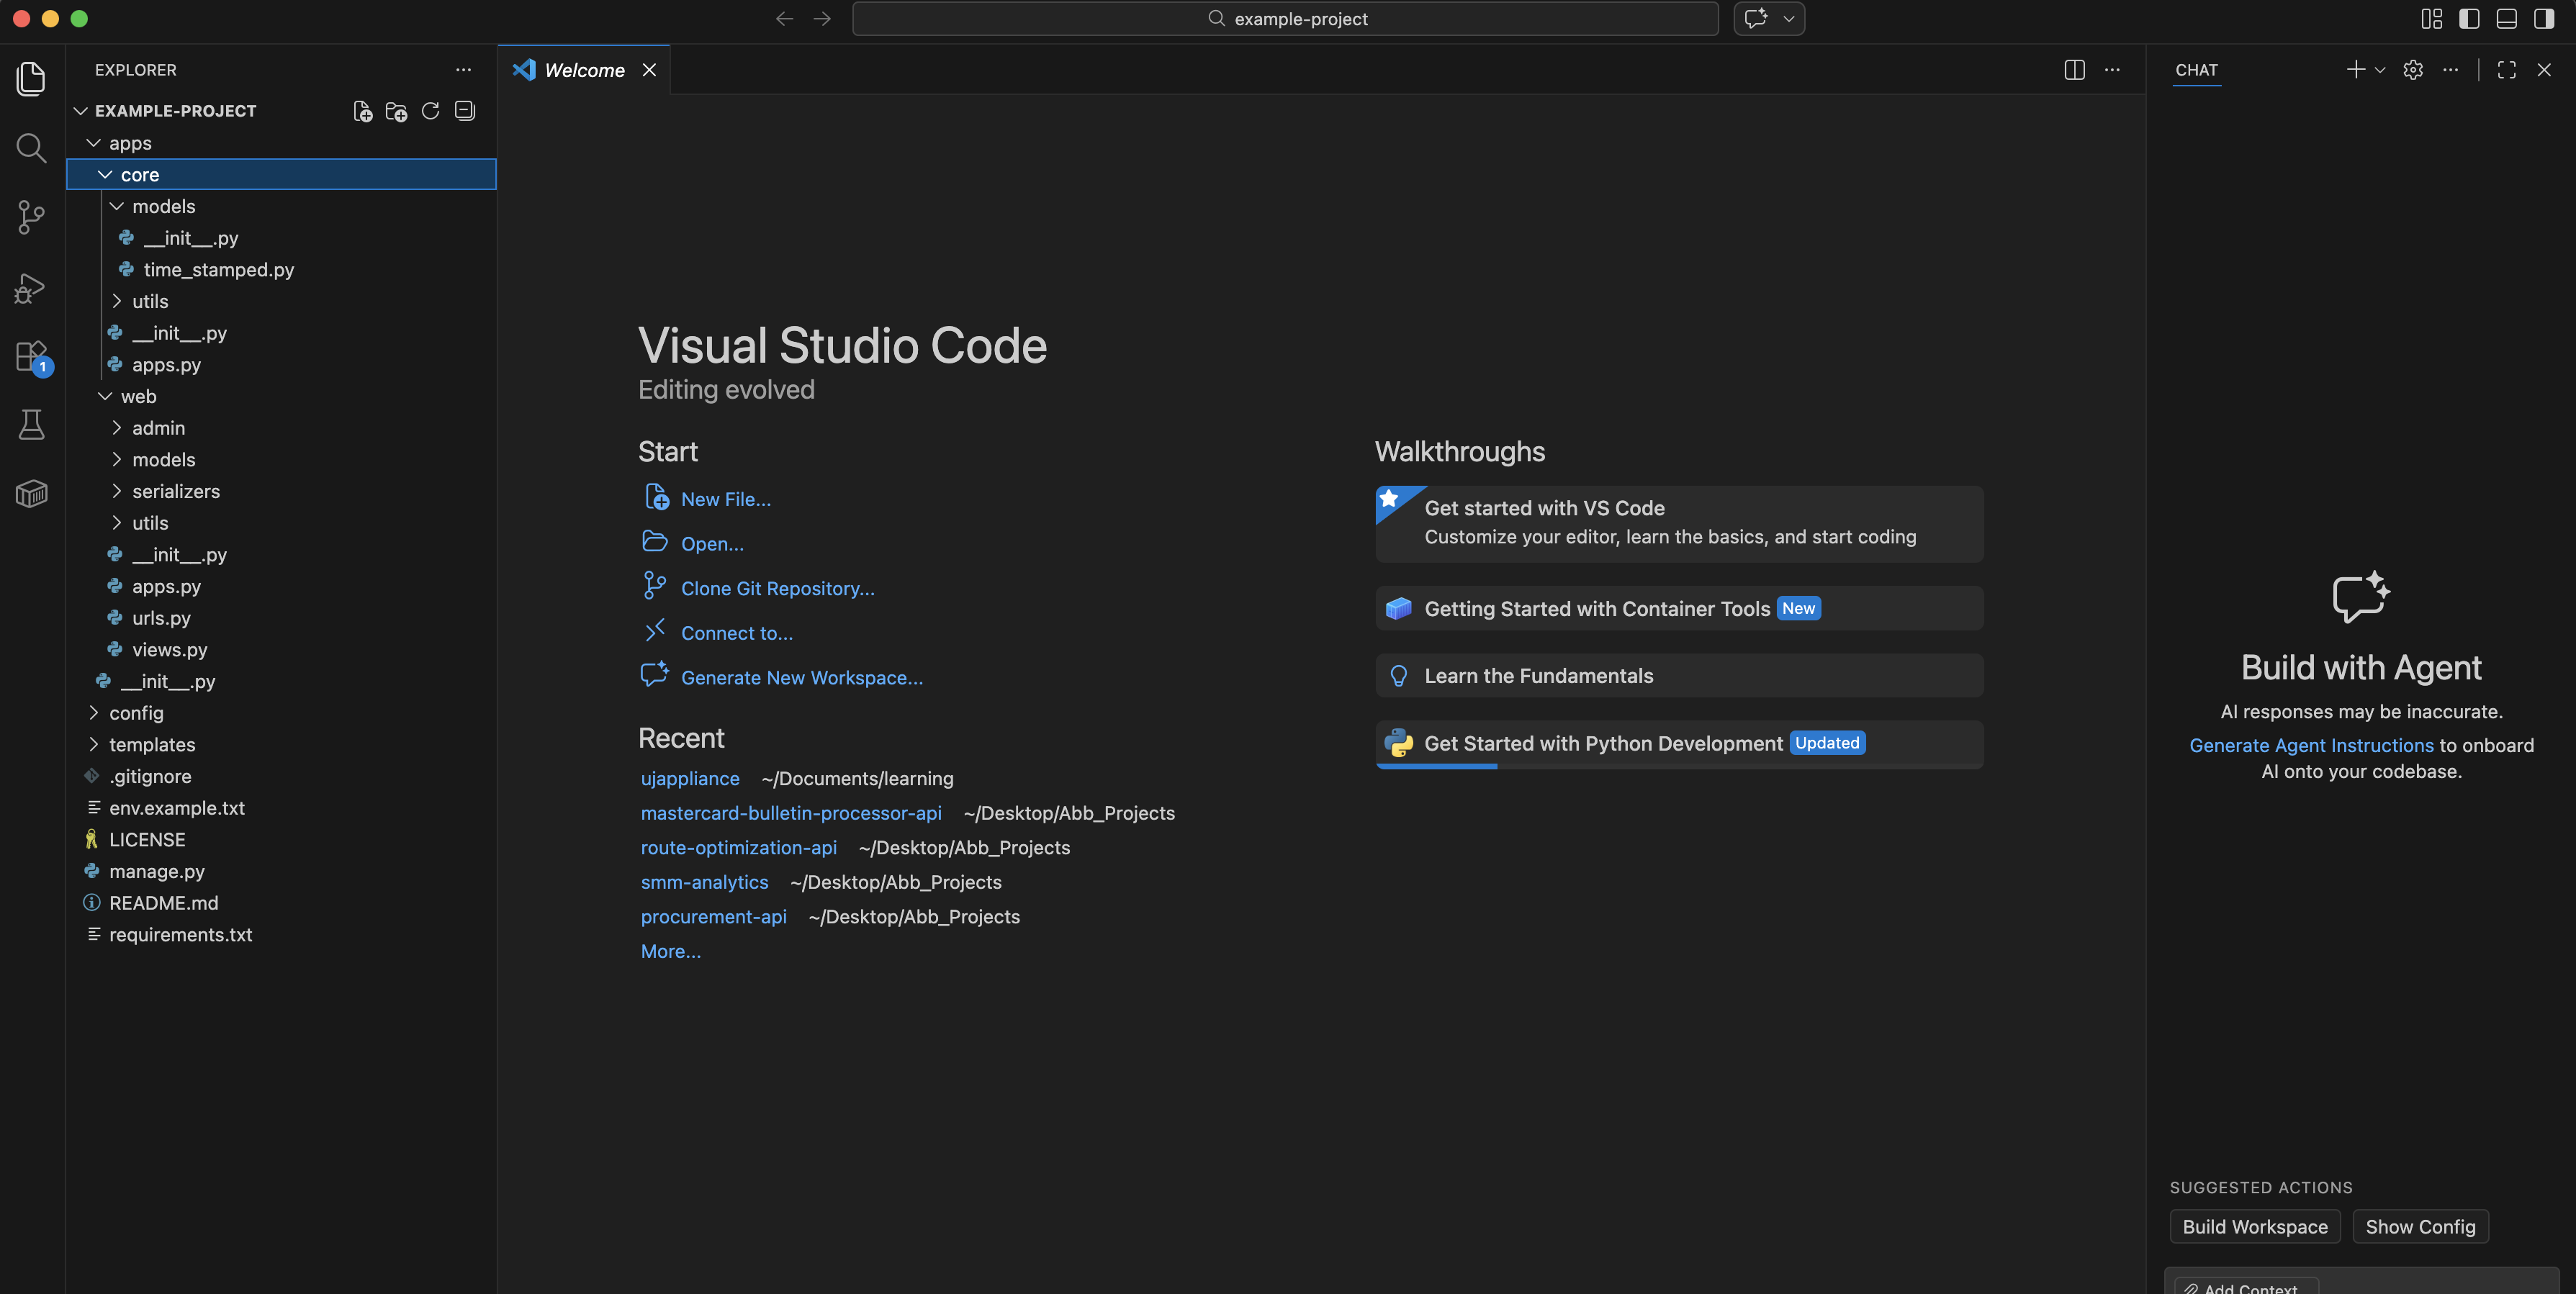
Task: Split the editor to the right
Action: click(2074, 70)
